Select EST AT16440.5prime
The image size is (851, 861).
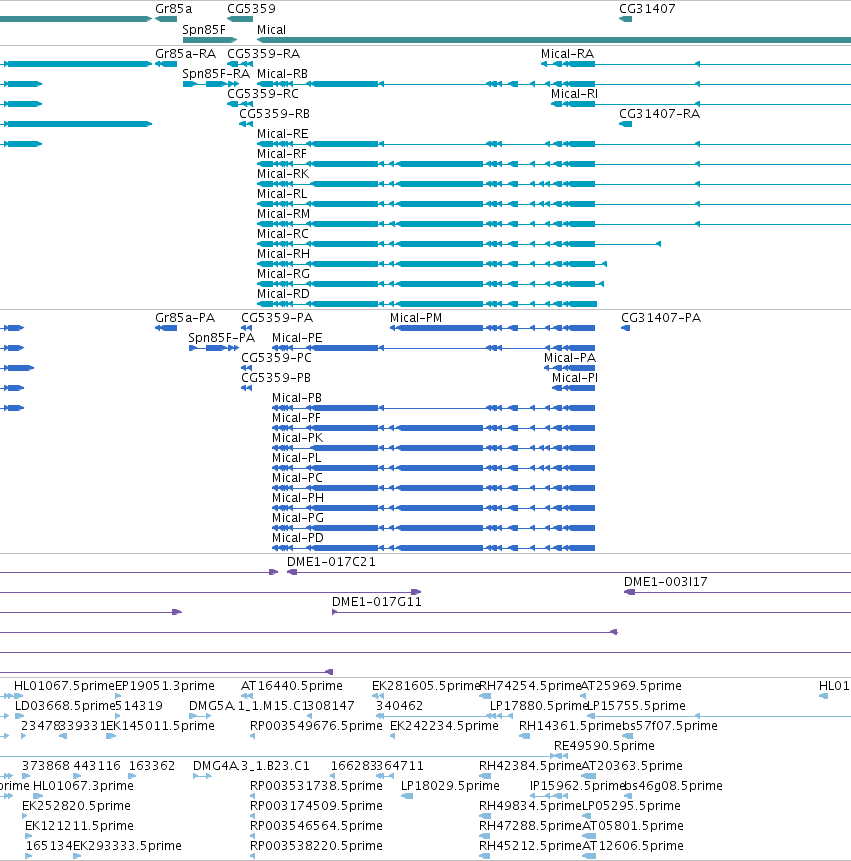pyautogui.click(x=247, y=696)
